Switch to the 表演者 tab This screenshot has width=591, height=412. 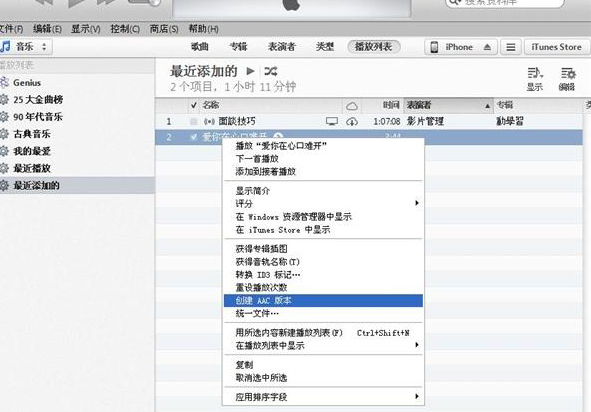tap(282, 47)
